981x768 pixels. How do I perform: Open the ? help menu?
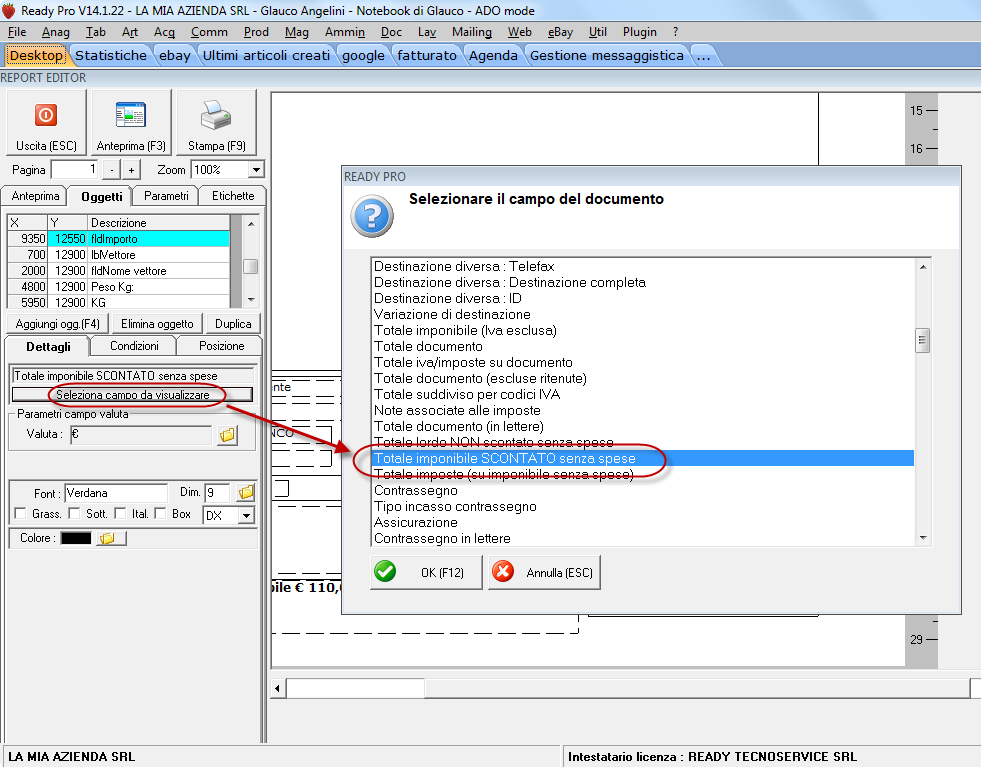675,32
